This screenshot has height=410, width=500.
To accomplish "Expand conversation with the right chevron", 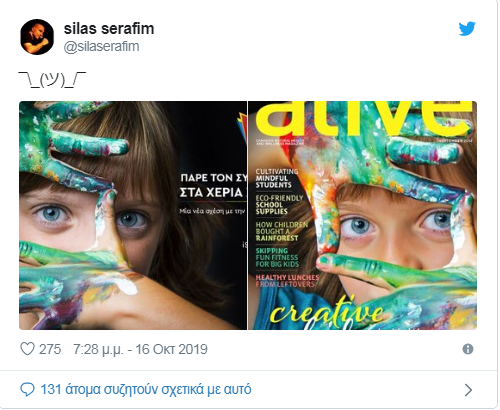I will pos(468,390).
